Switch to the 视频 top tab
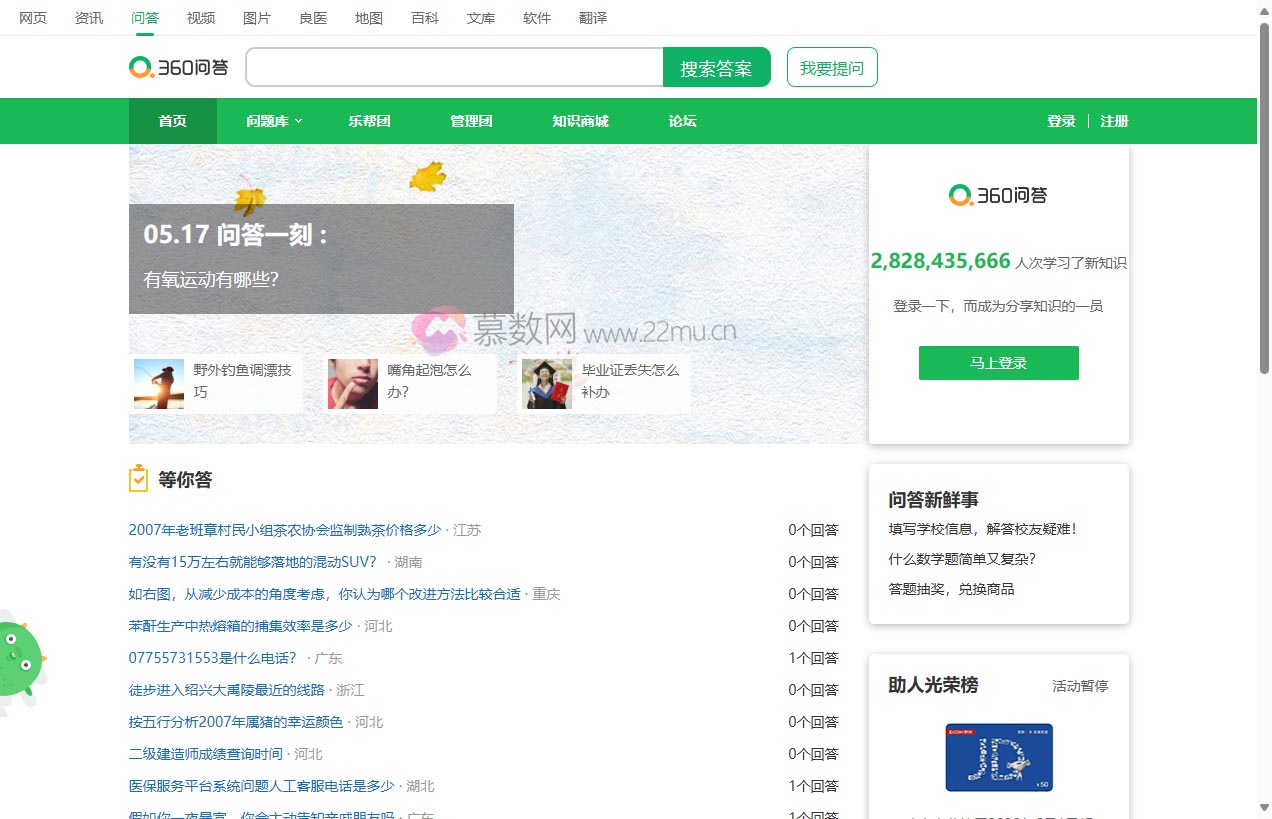 coord(201,18)
